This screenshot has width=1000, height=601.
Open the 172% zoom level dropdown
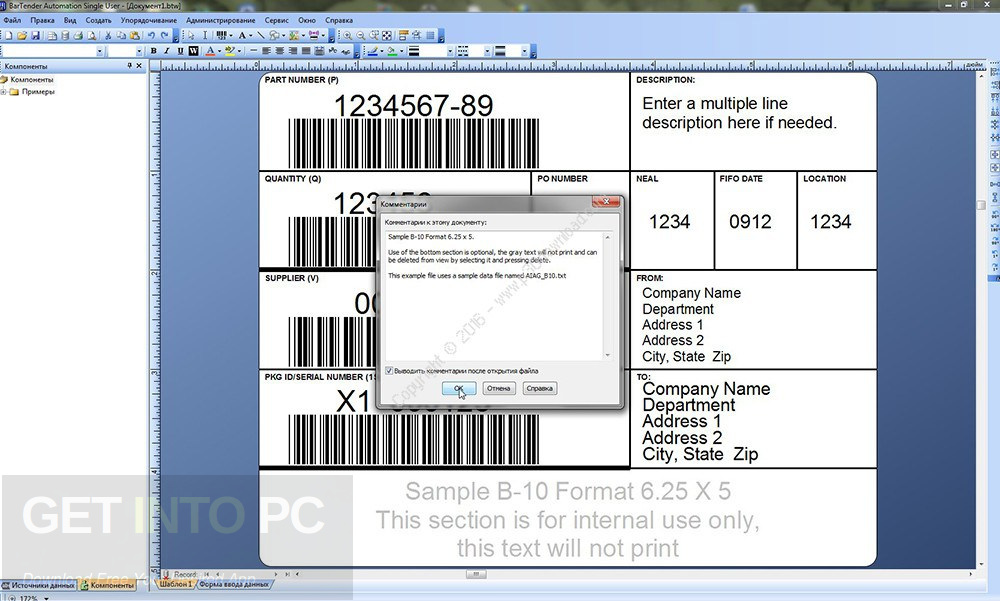pyautogui.click(x=46, y=598)
